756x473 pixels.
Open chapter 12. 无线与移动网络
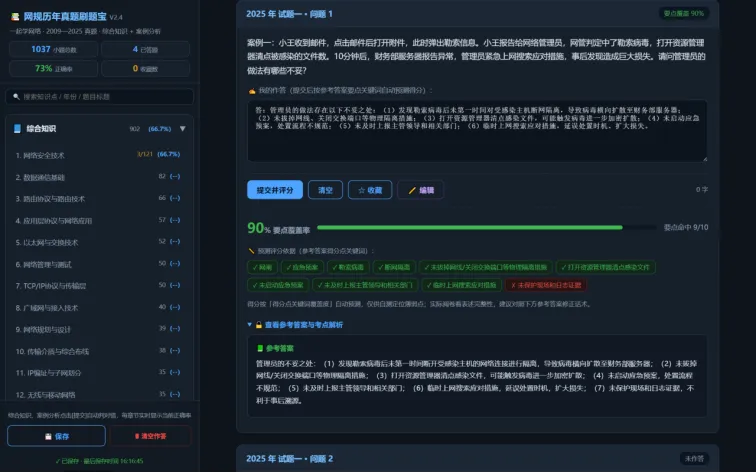(x=98, y=394)
